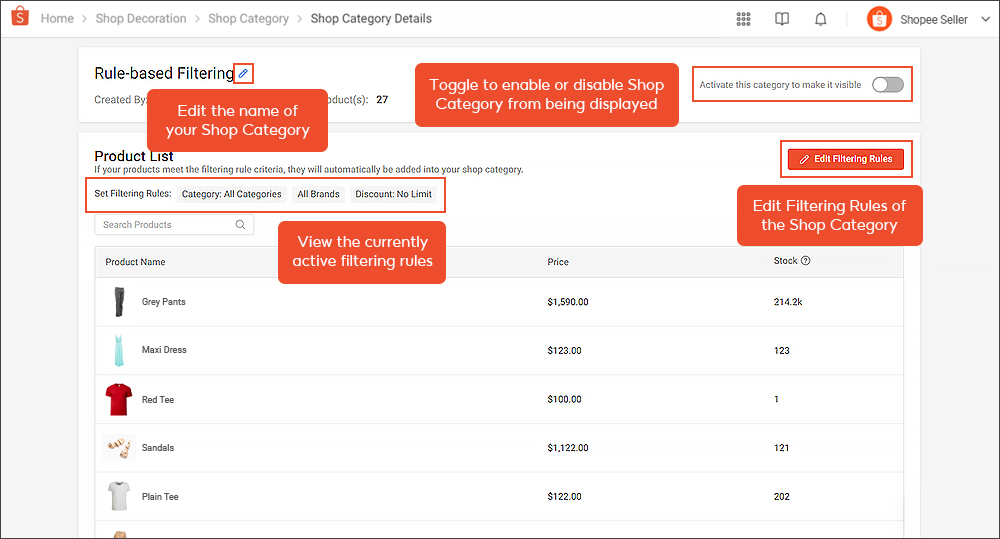Click the Rule-based Filtering title

click(164, 73)
